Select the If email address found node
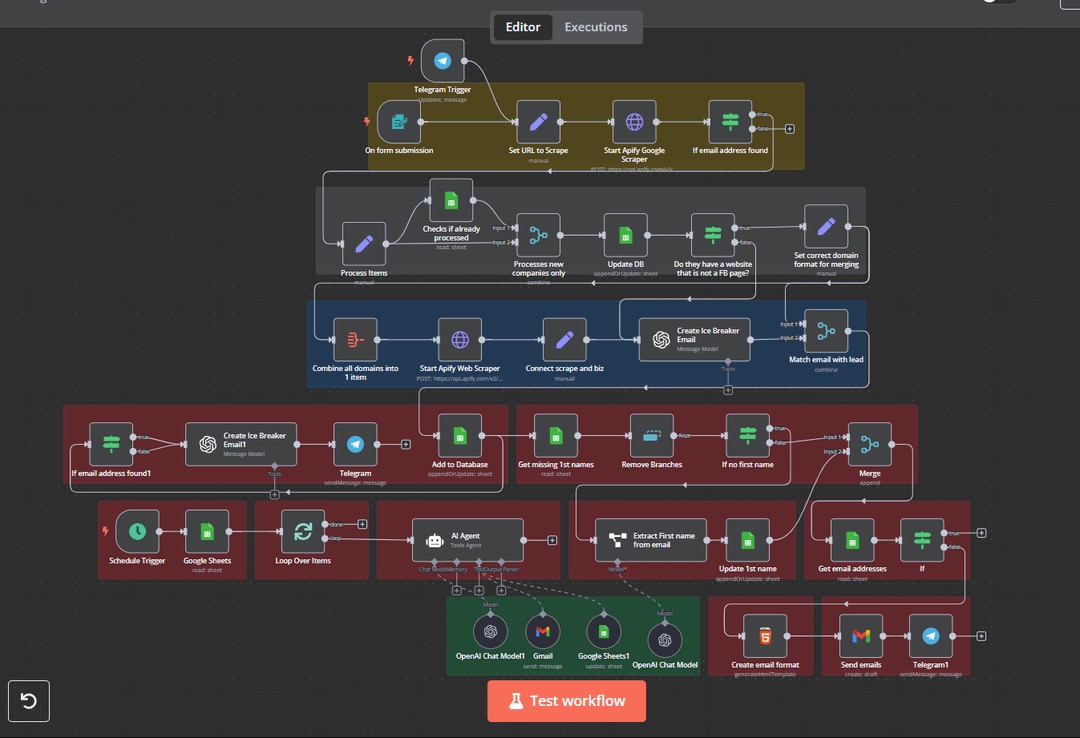This screenshot has height=738, width=1080. click(730, 122)
